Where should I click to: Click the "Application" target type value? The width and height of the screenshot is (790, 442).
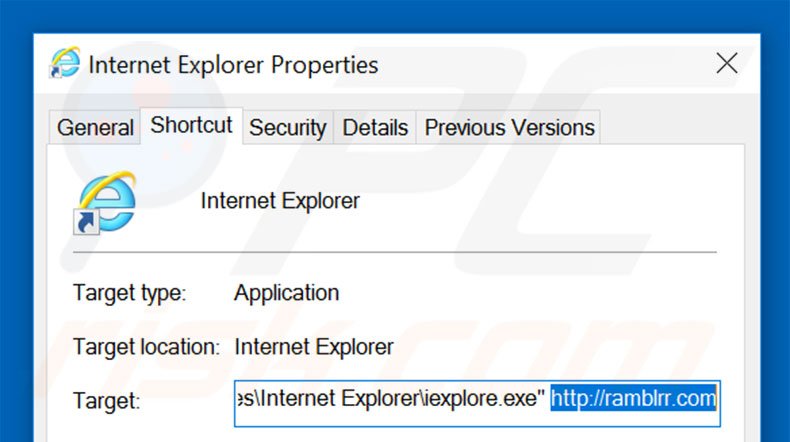coord(286,294)
